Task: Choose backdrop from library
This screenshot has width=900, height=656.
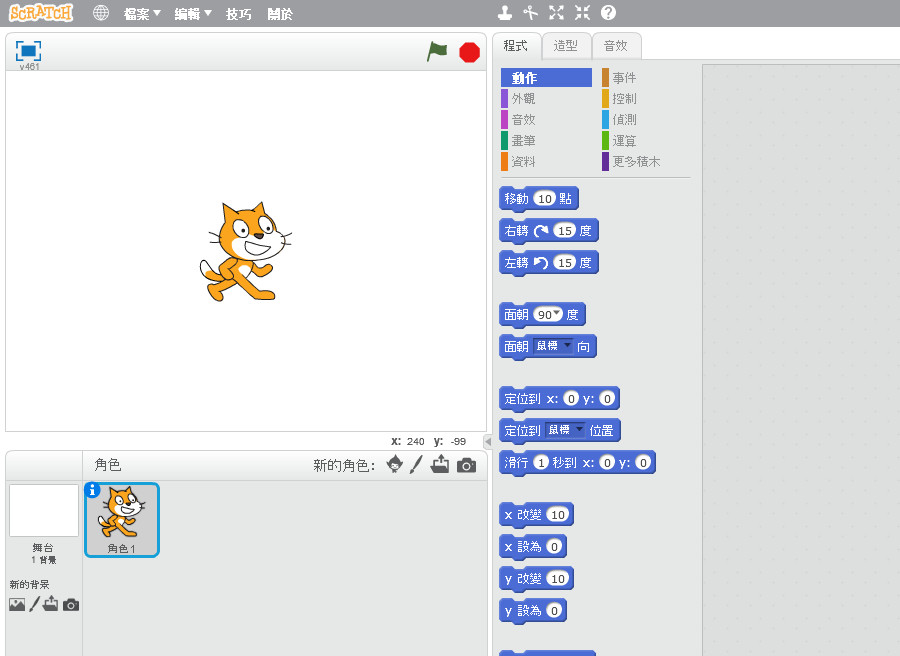Action: tap(17, 604)
